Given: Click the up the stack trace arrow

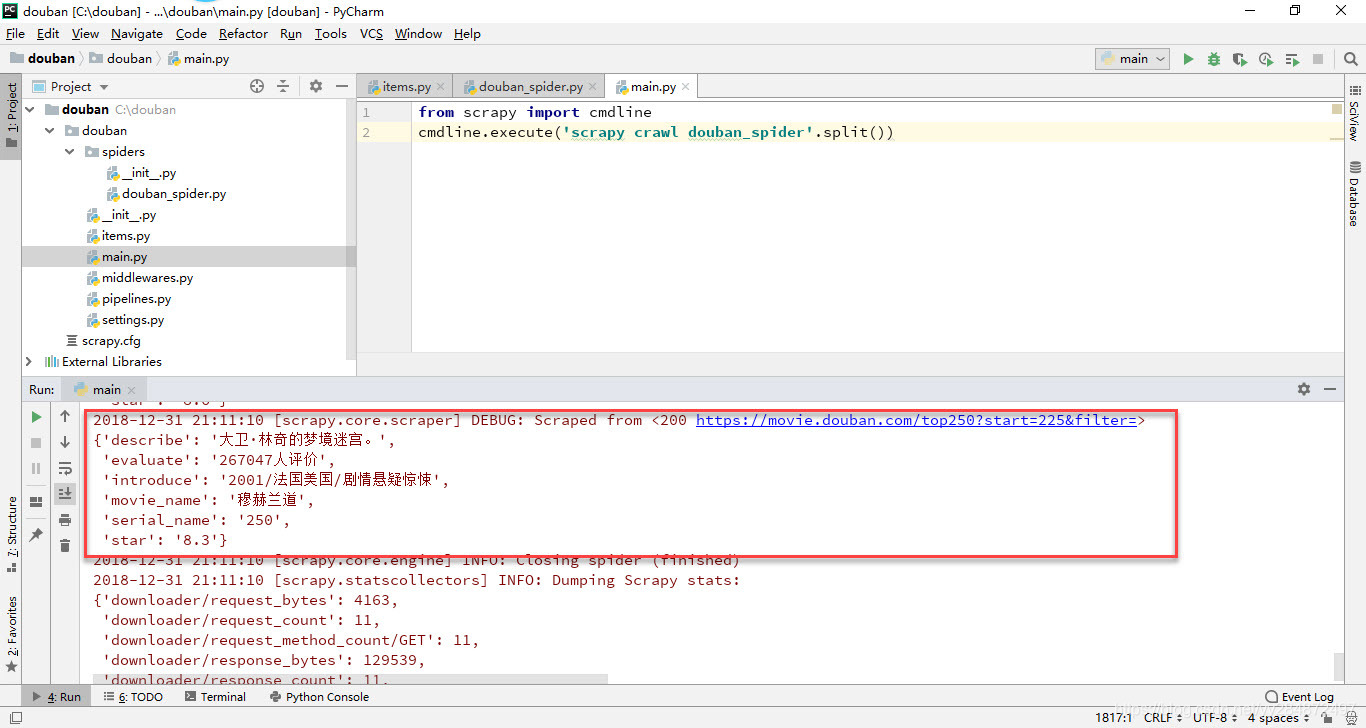Looking at the screenshot, I should pyautogui.click(x=65, y=417).
